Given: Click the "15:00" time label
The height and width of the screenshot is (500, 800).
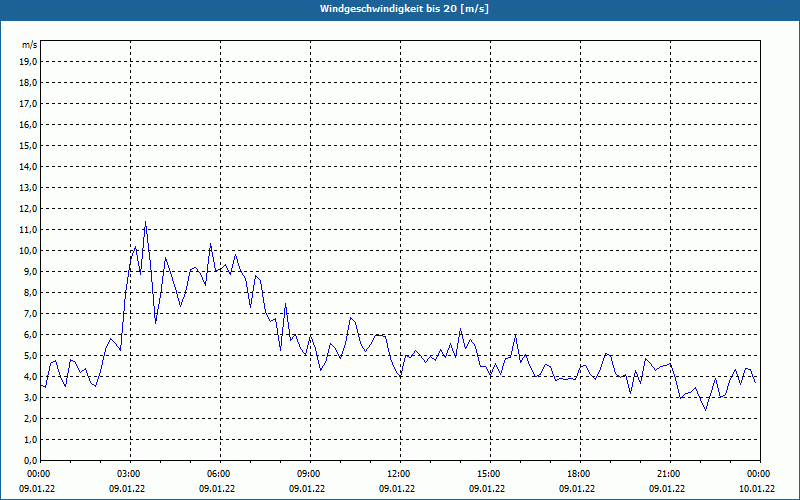Looking at the screenshot, I should coord(490,474).
